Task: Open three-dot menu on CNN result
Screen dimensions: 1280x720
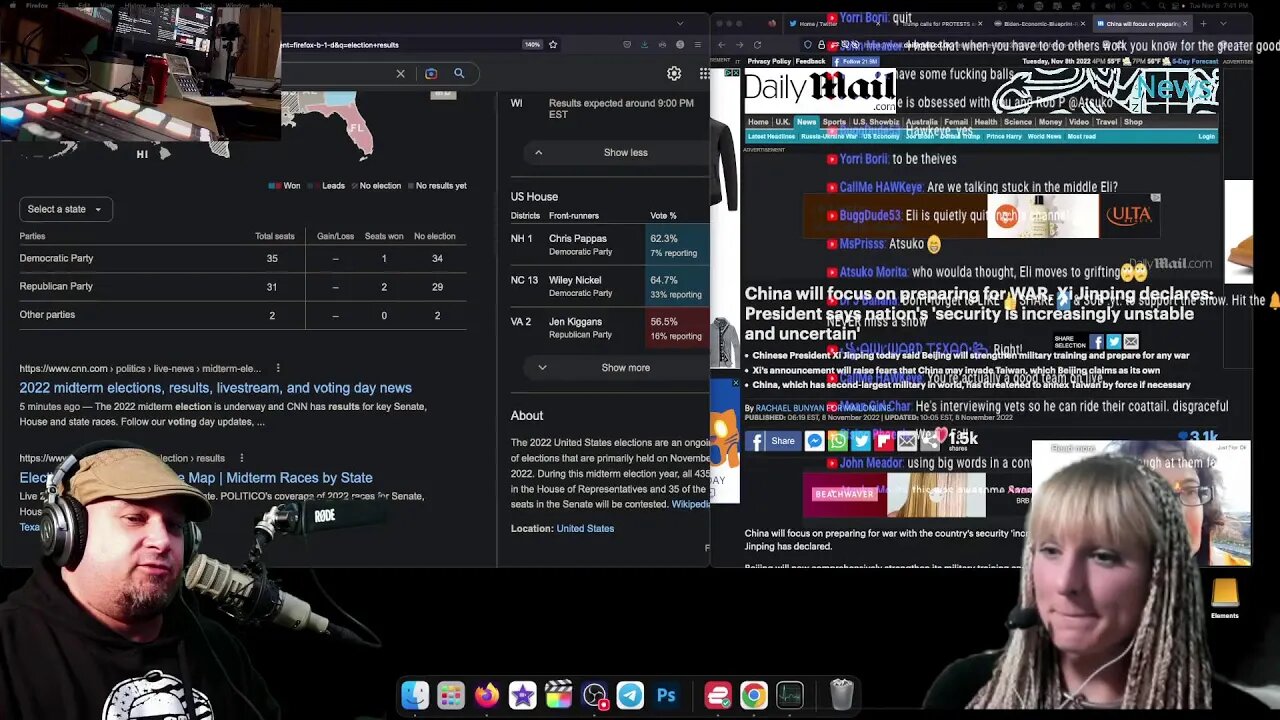Action: click(x=278, y=368)
